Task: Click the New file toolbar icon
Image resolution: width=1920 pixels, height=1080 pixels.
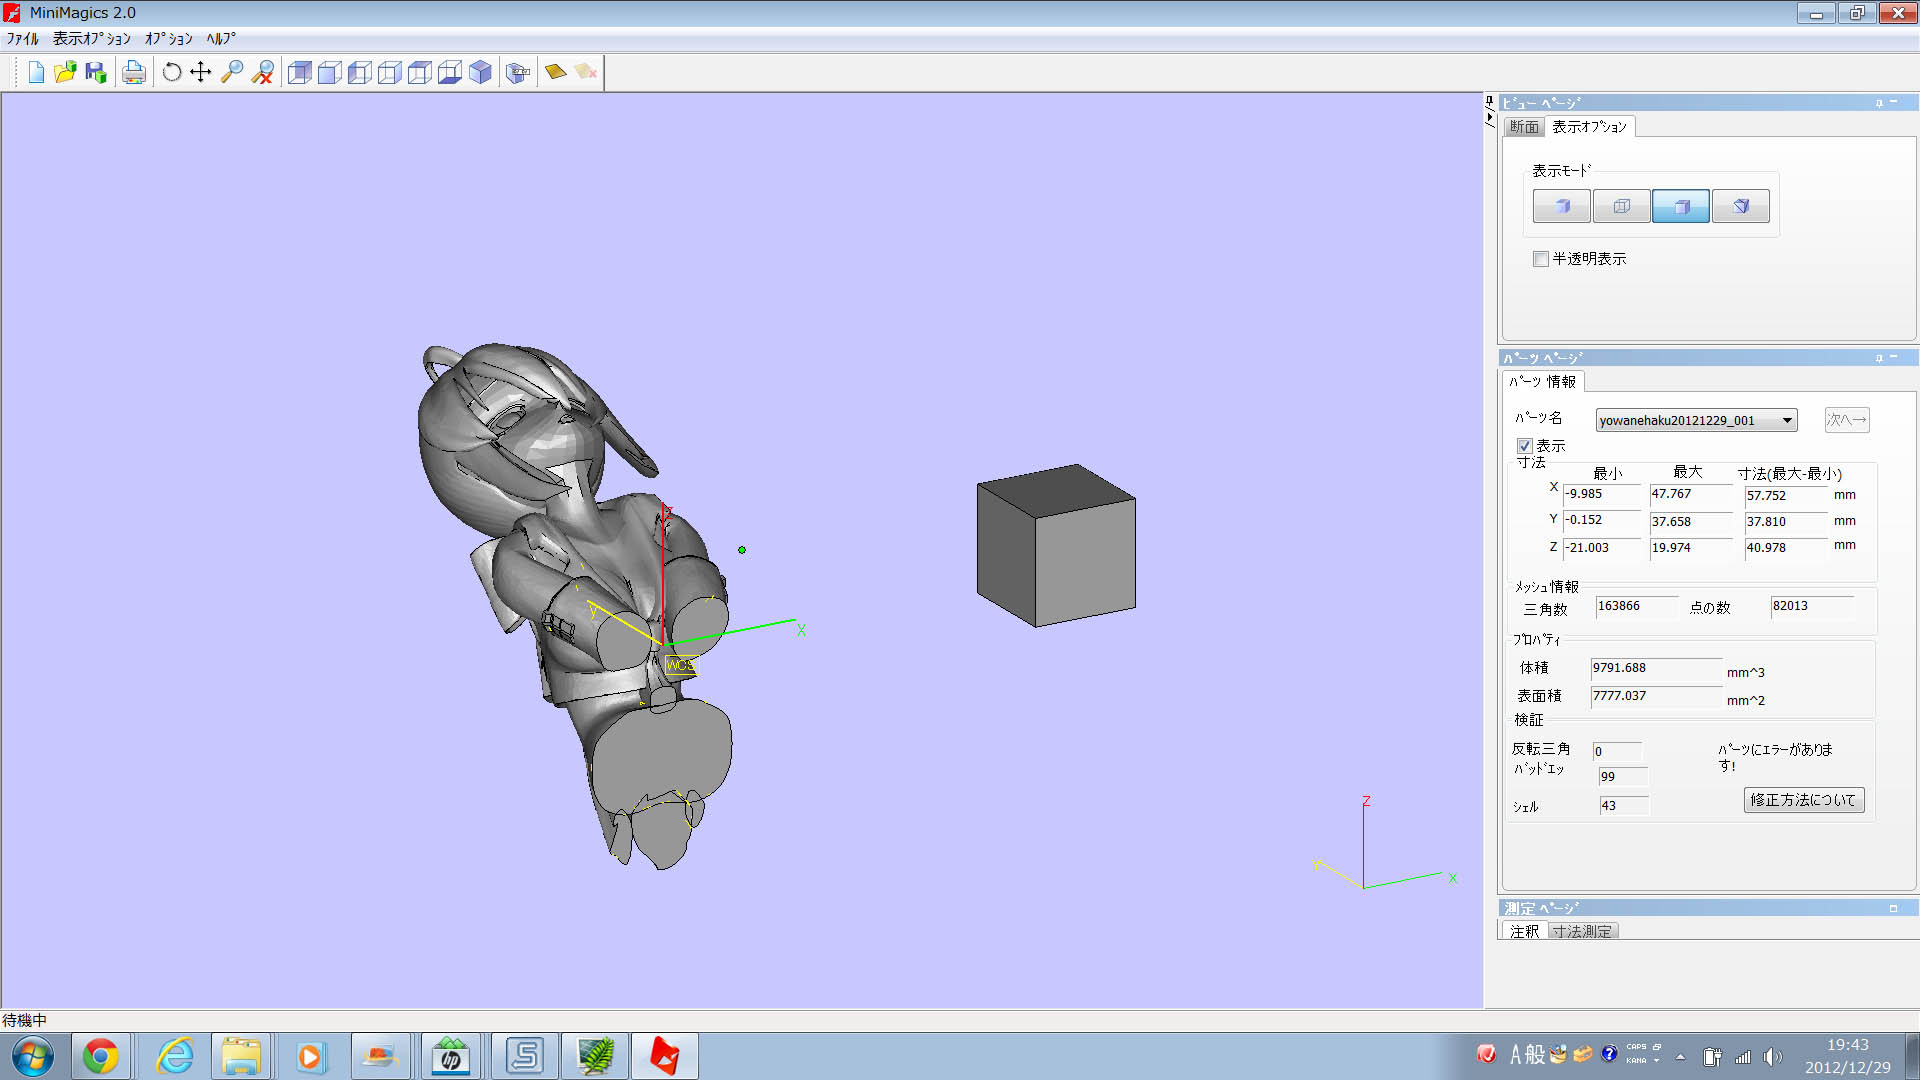Action: point(36,72)
